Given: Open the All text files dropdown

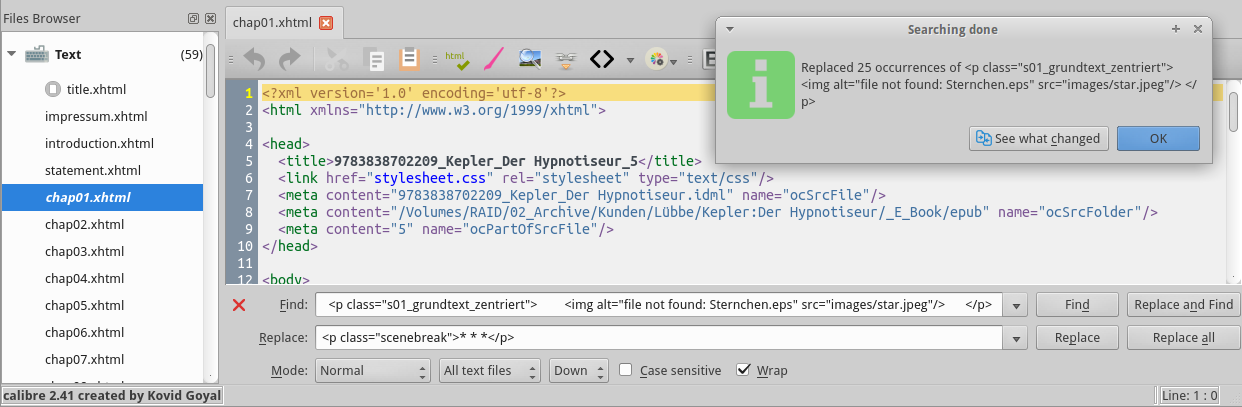Looking at the screenshot, I should (490, 370).
